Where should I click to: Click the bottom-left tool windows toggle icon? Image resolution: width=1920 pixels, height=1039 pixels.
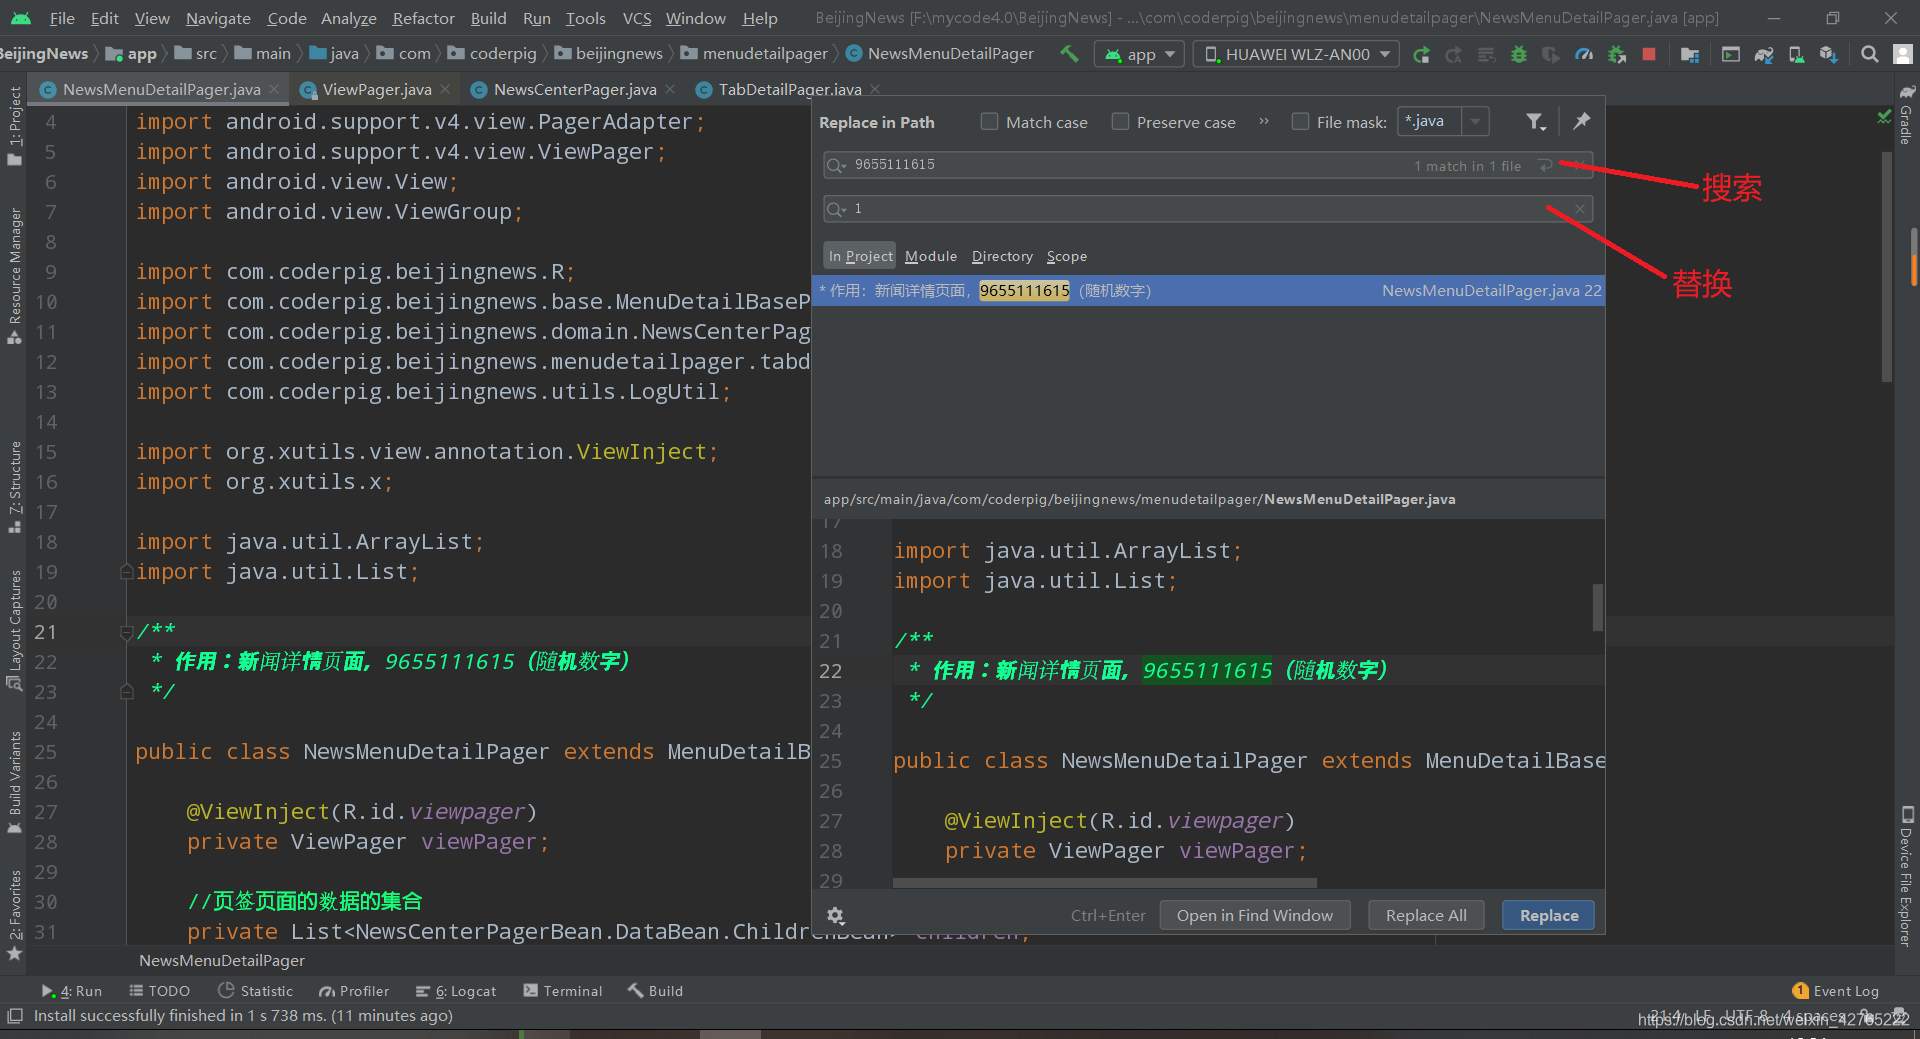tap(14, 1016)
